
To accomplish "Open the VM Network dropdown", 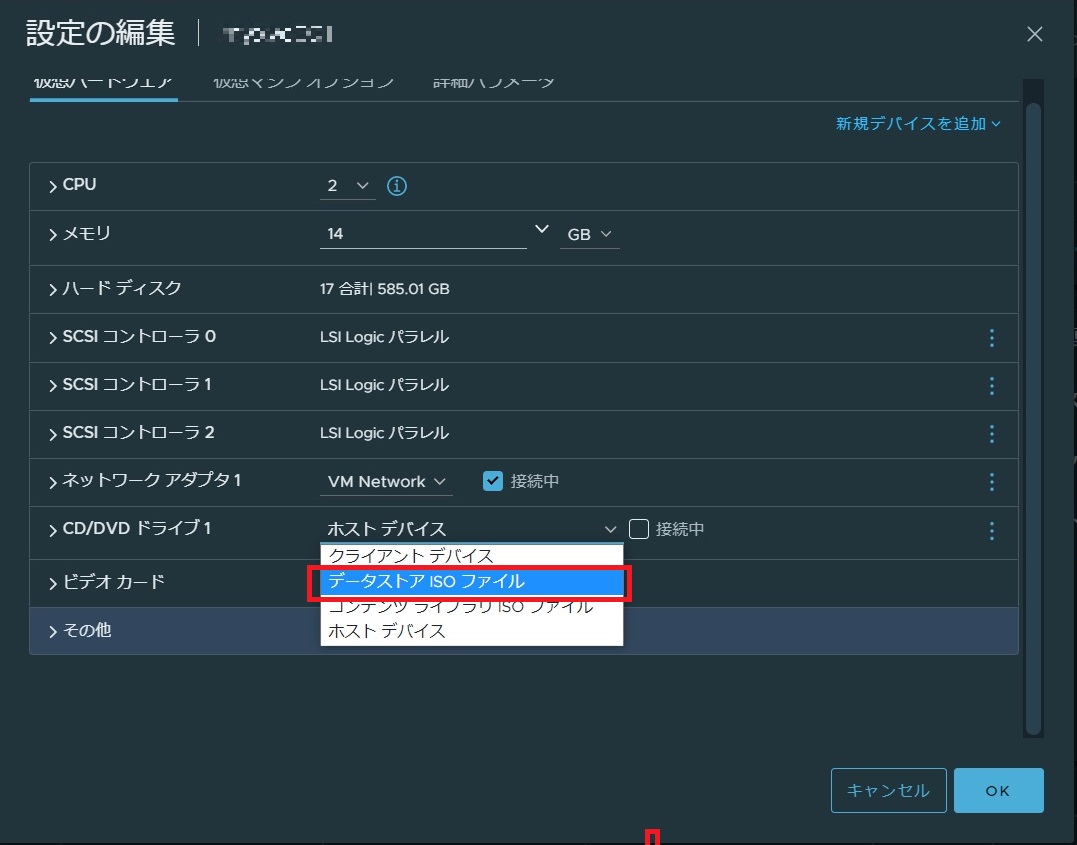I will pyautogui.click(x=386, y=482).
